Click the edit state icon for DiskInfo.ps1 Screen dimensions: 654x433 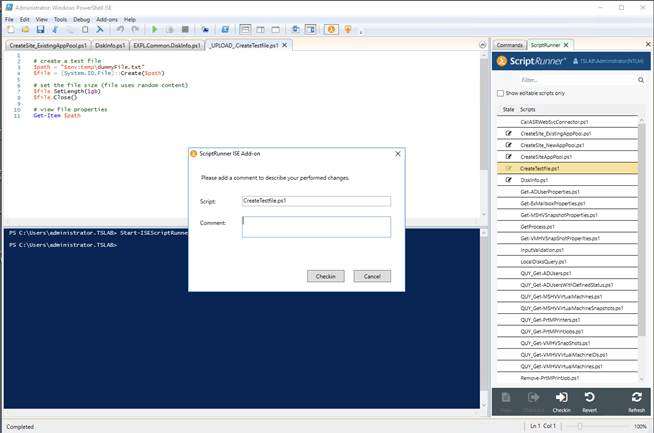(x=508, y=180)
